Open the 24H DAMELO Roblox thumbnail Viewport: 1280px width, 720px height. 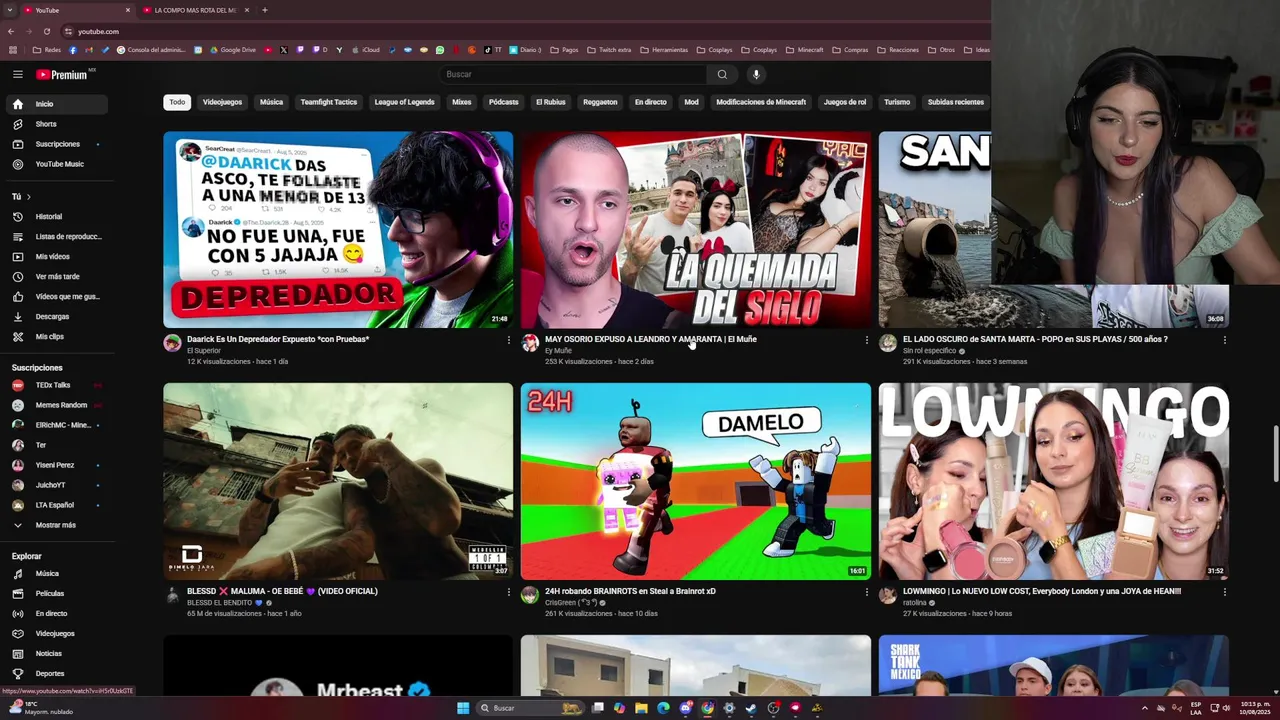pyautogui.click(x=696, y=481)
